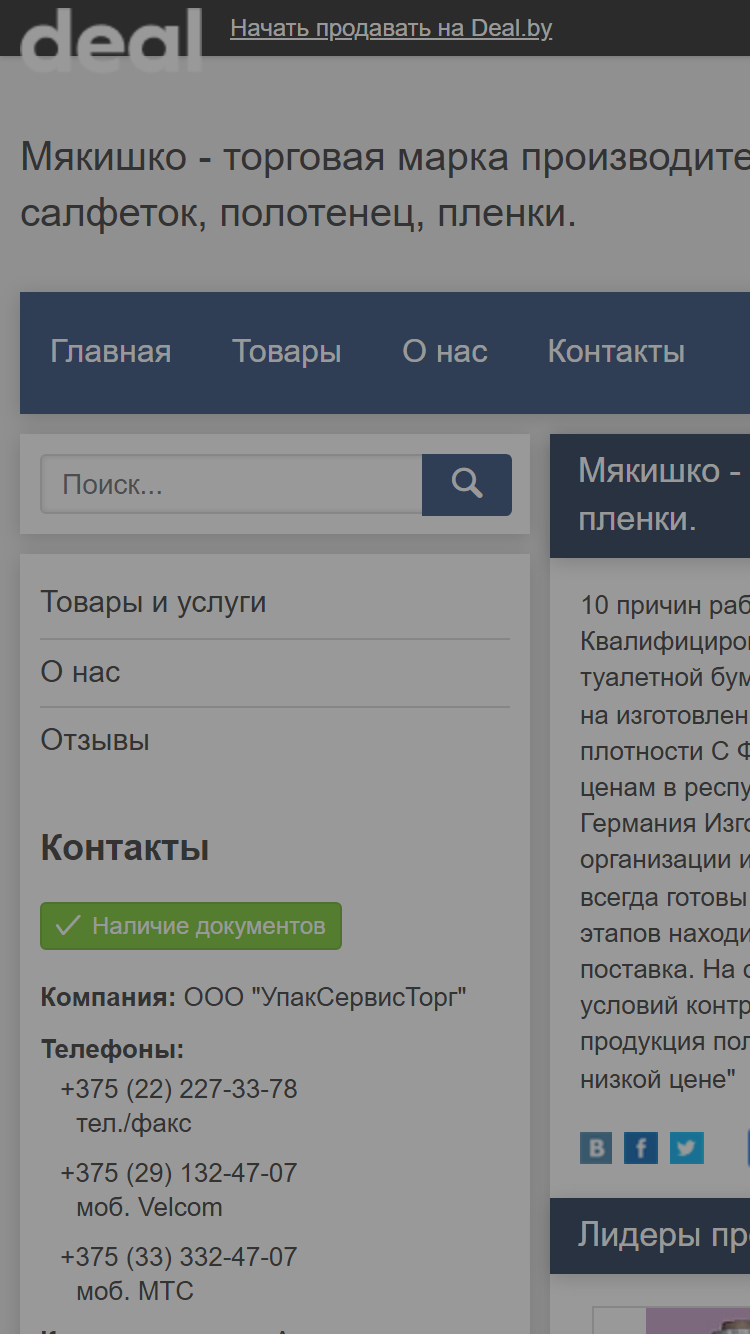
Task: Open the Главная menu item
Action: 111,352
